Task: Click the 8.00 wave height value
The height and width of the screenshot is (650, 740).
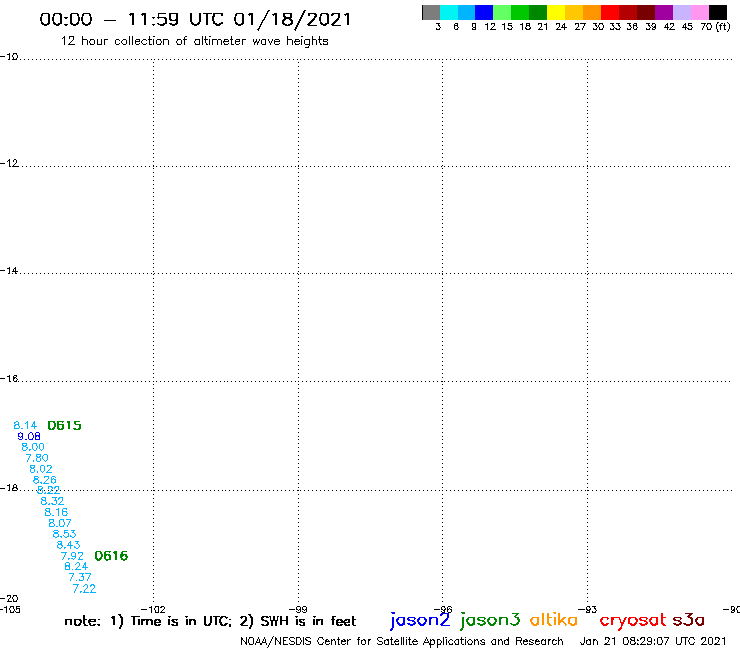Action: coord(33,447)
